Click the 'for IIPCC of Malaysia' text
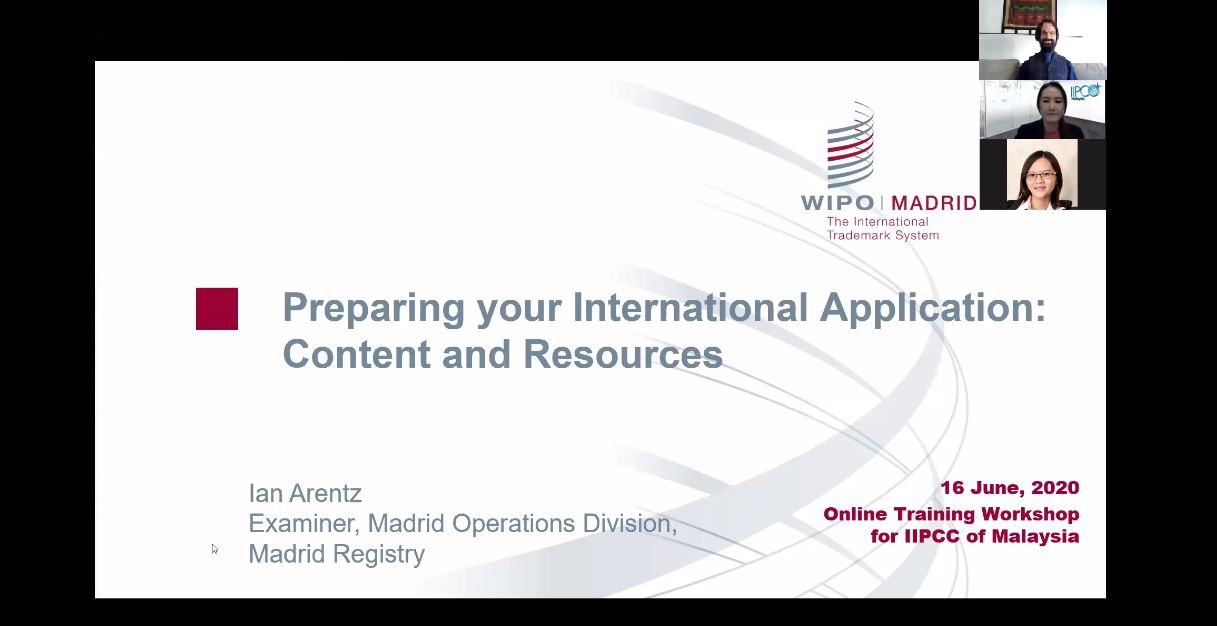Screen dimensions: 1217x626 pos(975,536)
